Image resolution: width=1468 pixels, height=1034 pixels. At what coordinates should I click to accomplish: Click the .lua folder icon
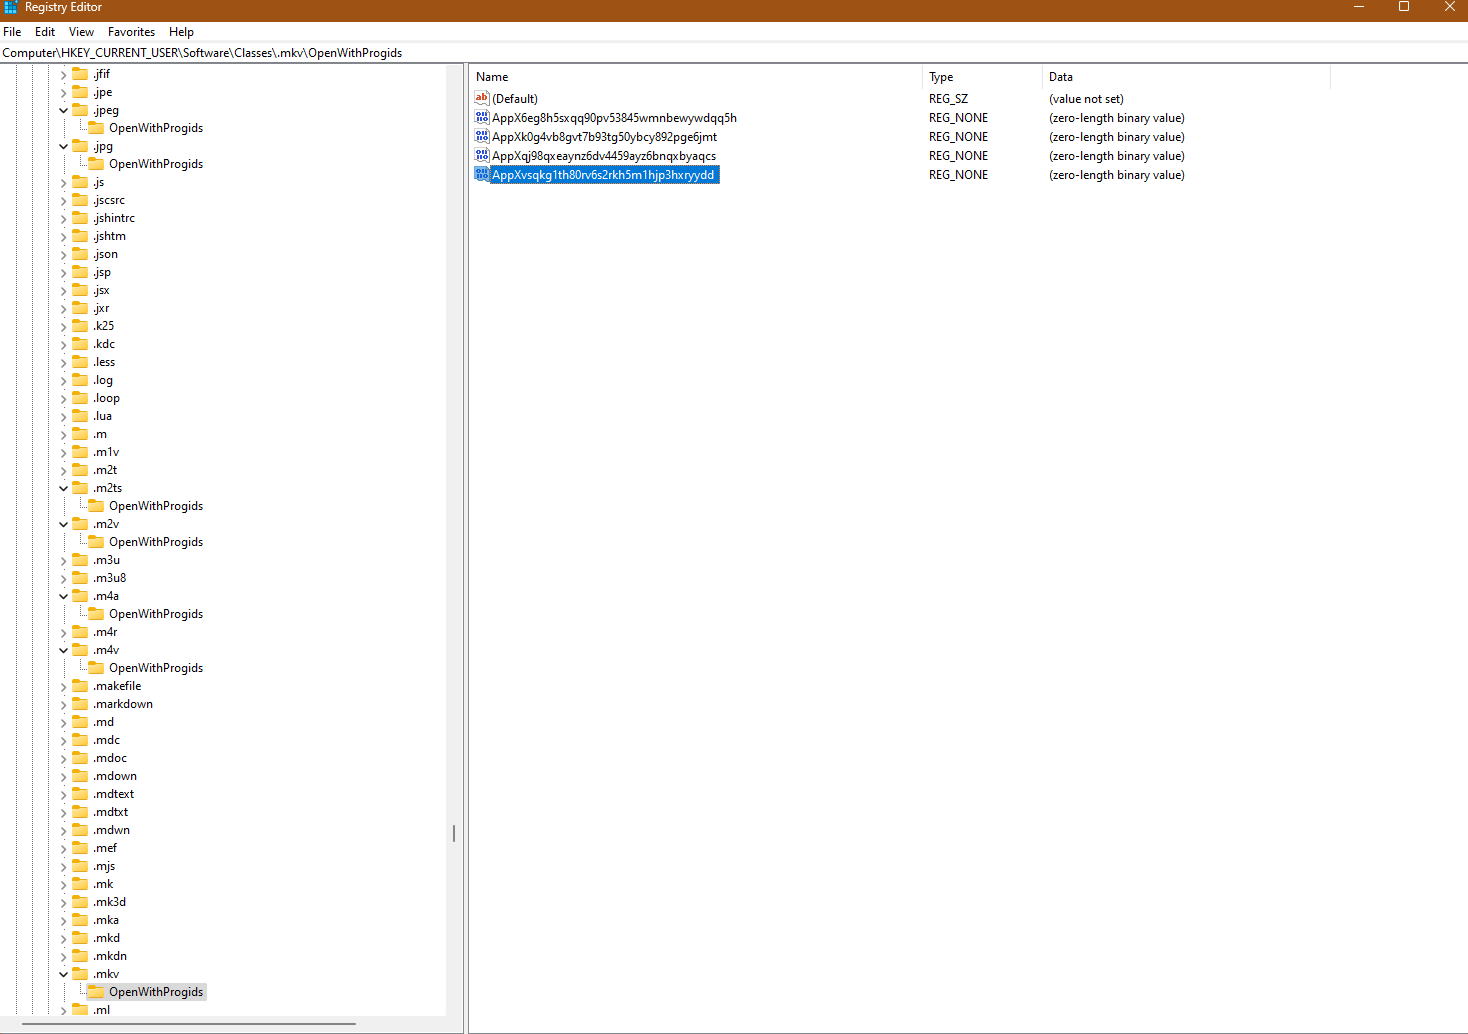80,416
